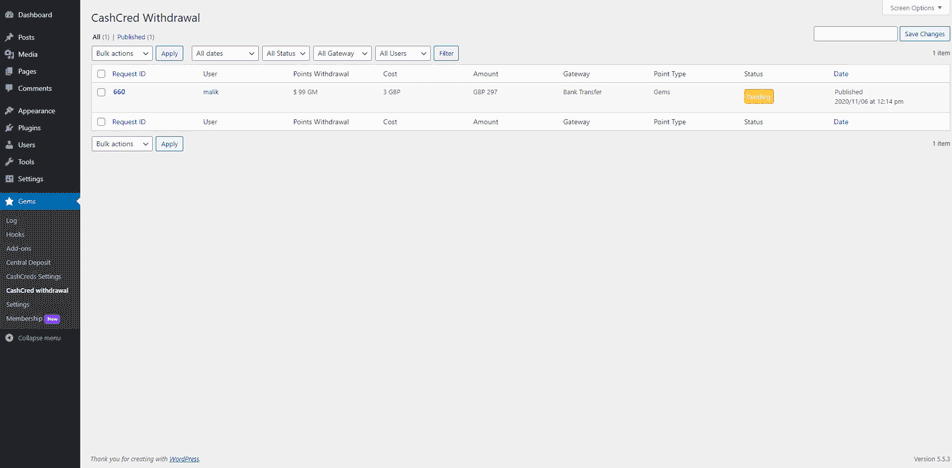Sort by Request ID header column
This screenshot has height=468, width=952.
pos(129,74)
